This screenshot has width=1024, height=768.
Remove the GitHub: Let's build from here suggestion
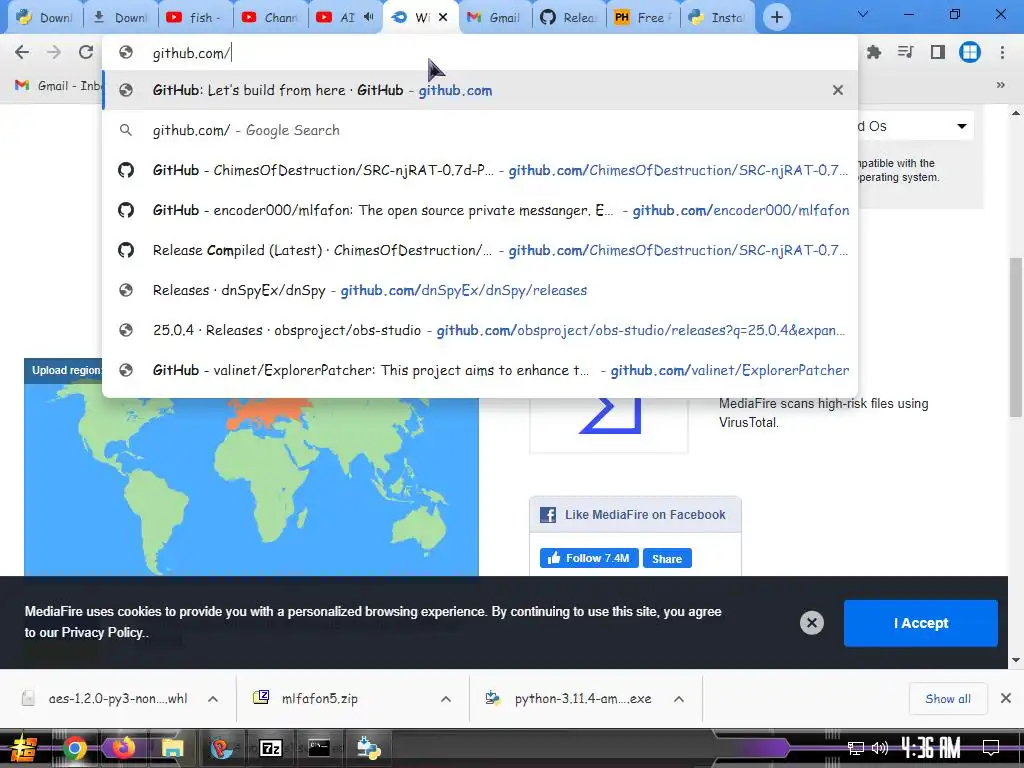(838, 90)
